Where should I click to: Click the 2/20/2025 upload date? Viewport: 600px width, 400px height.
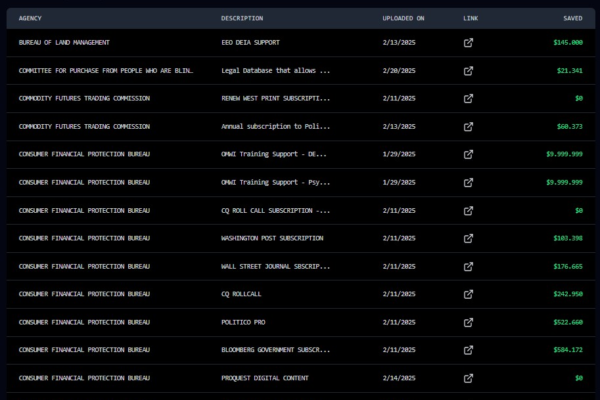pyautogui.click(x=399, y=71)
